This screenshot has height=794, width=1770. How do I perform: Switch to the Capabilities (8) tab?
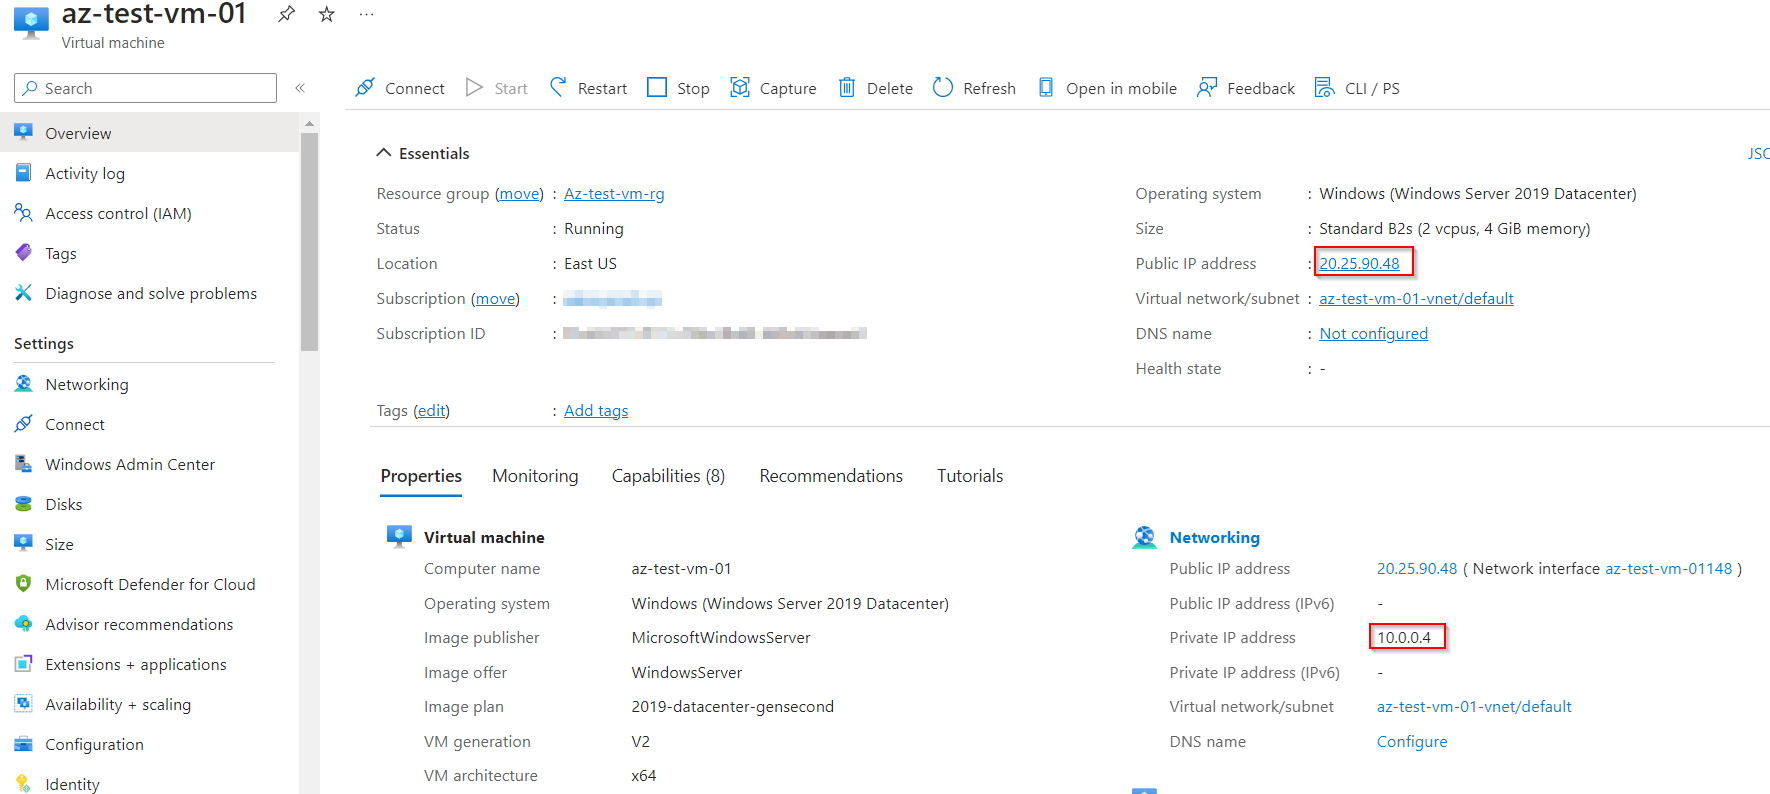click(668, 476)
